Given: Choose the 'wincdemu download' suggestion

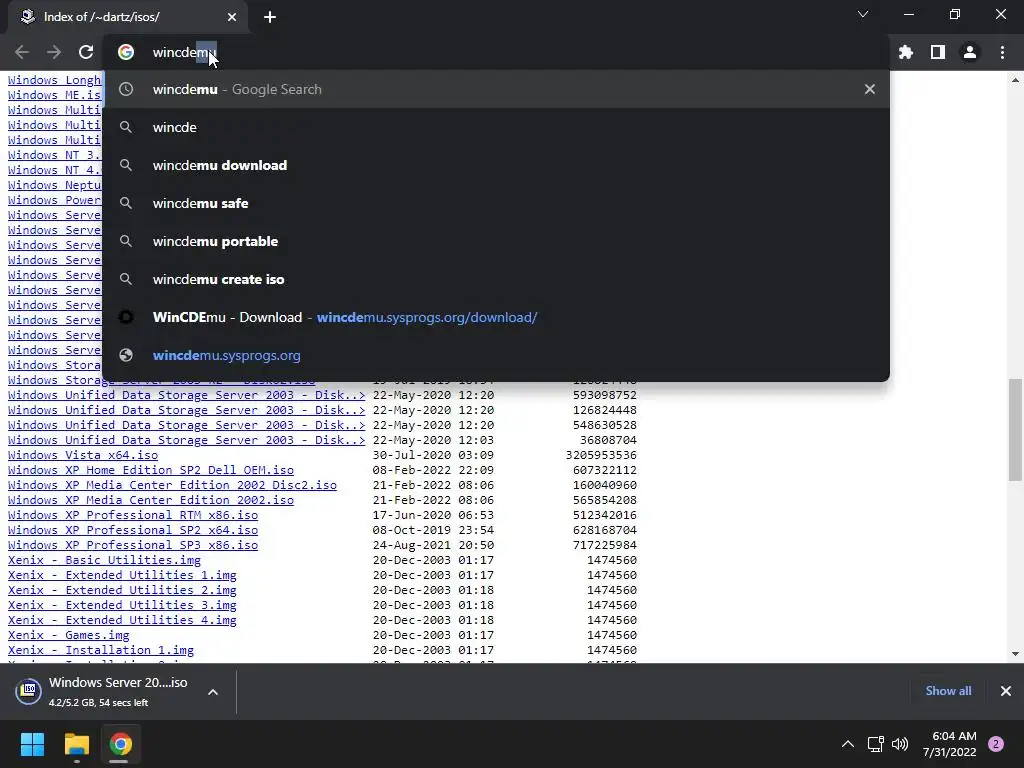Looking at the screenshot, I should 496,165.
